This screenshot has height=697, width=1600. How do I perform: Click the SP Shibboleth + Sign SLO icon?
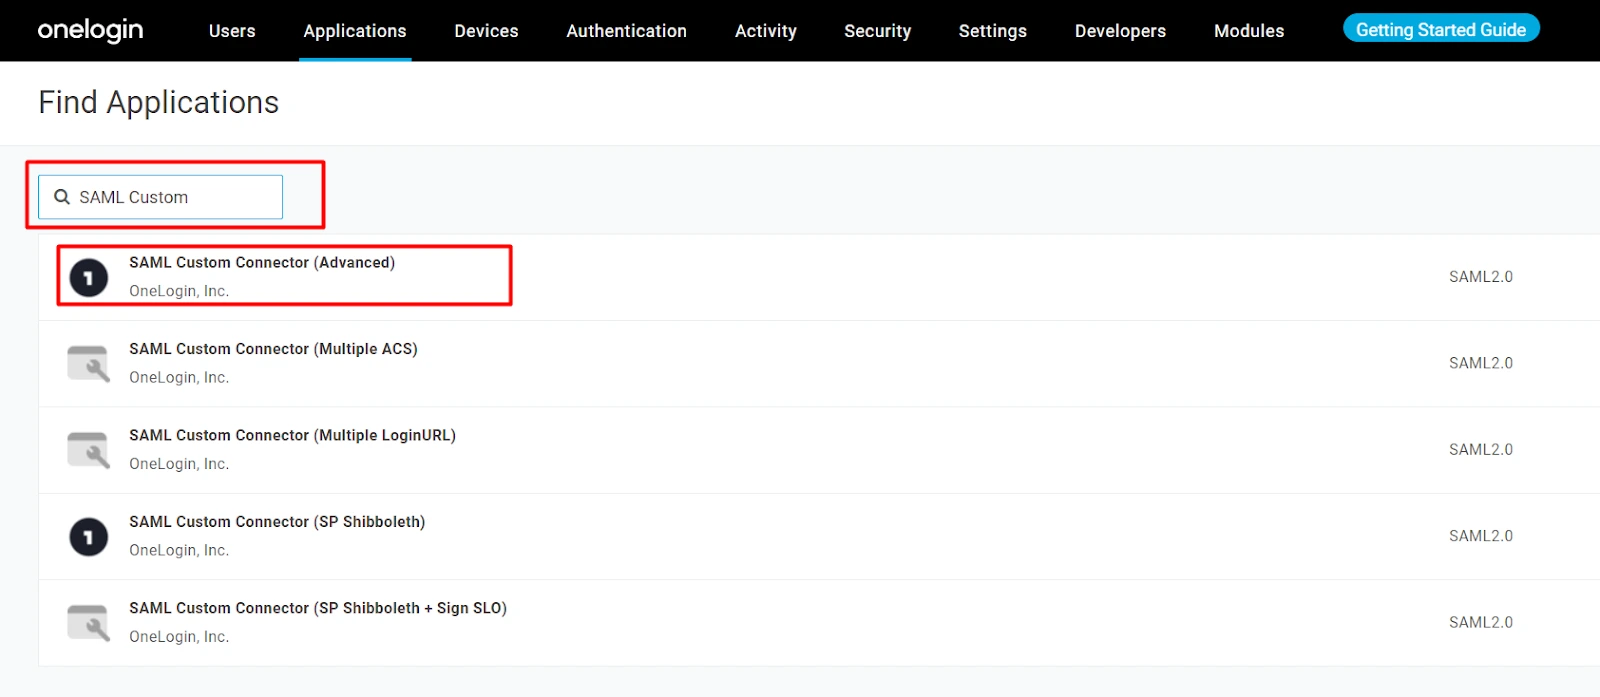(88, 623)
